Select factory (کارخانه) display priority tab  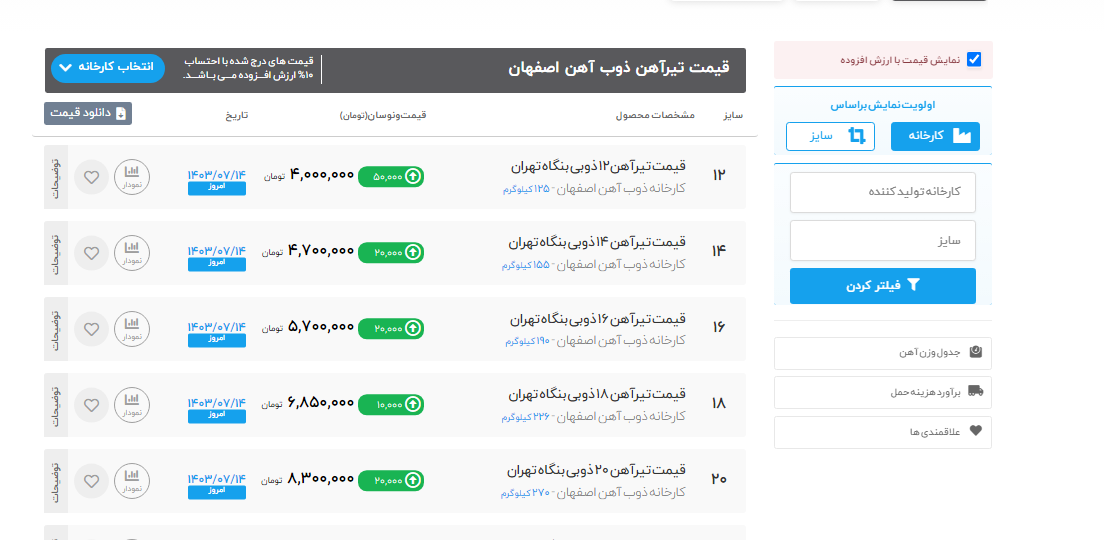pyautogui.click(x=935, y=136)
